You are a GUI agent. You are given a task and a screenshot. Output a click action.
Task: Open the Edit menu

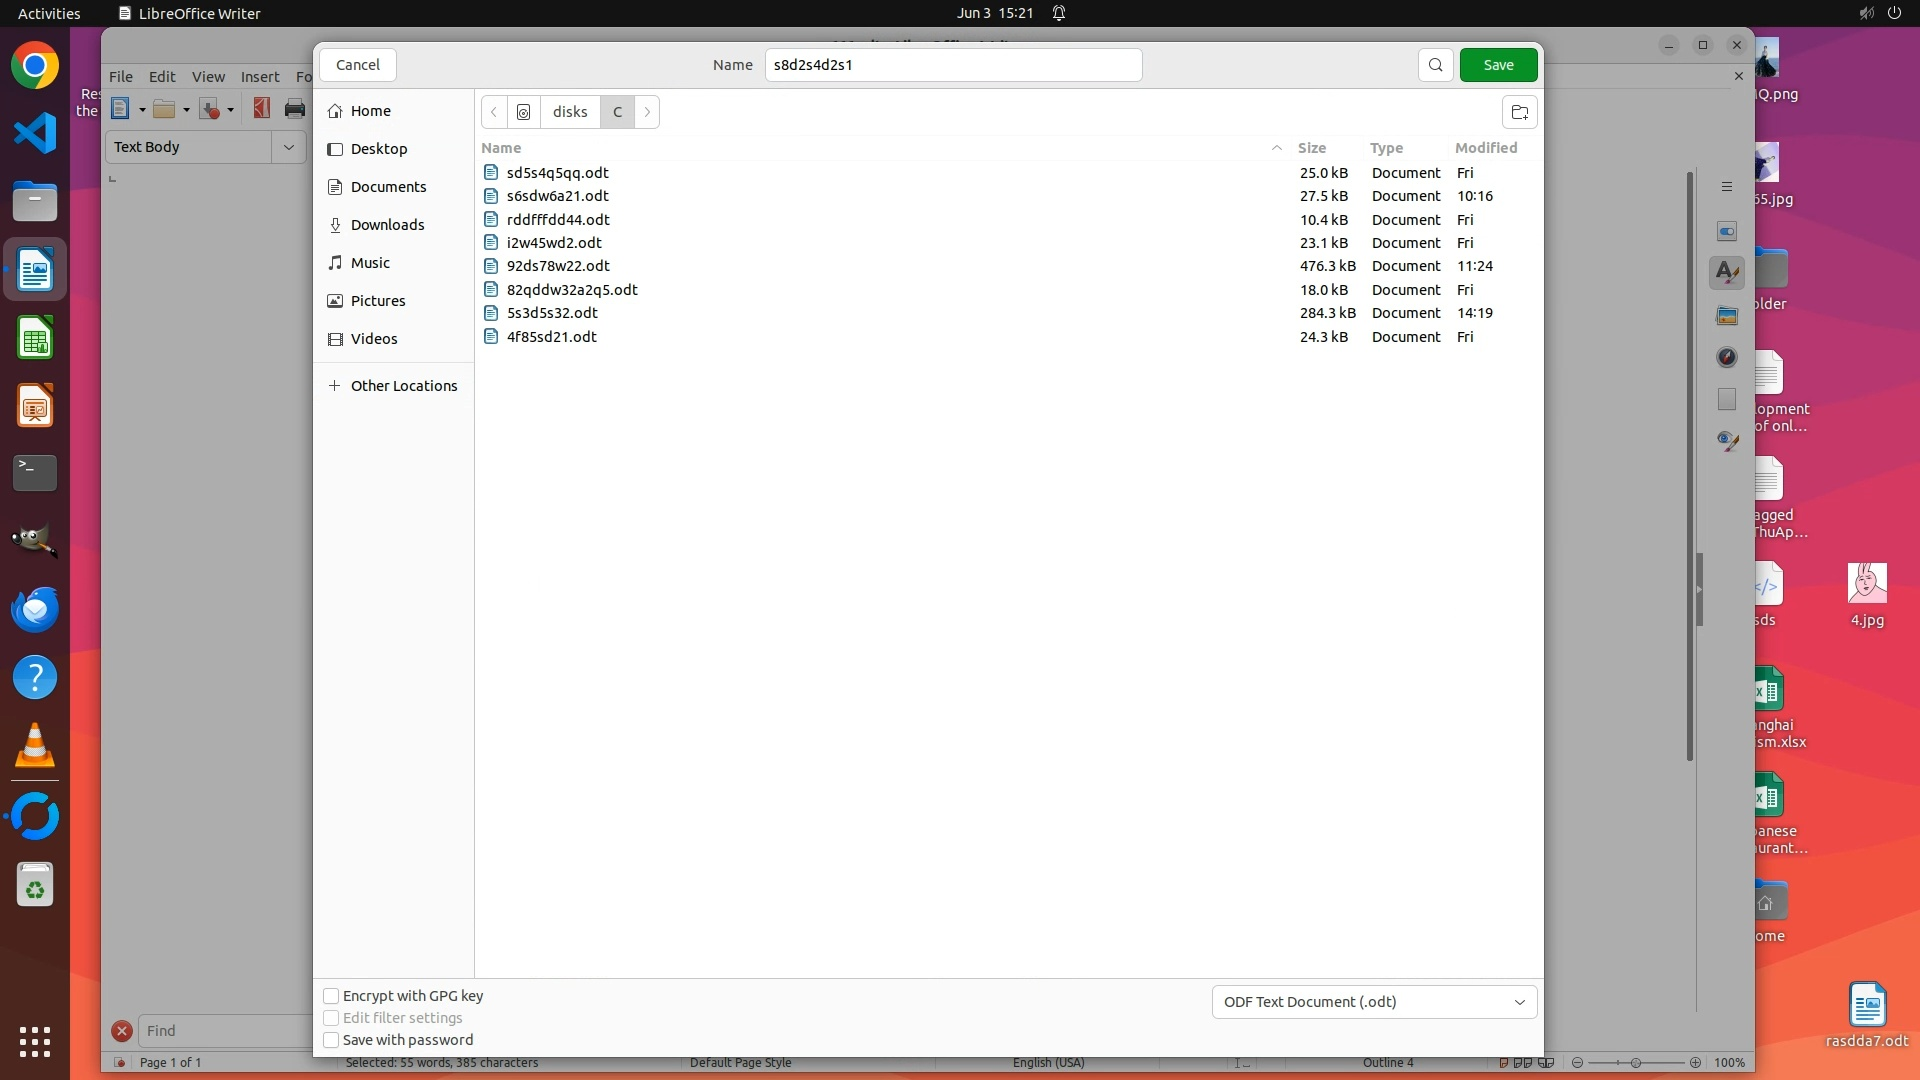[x=162, y=77]
